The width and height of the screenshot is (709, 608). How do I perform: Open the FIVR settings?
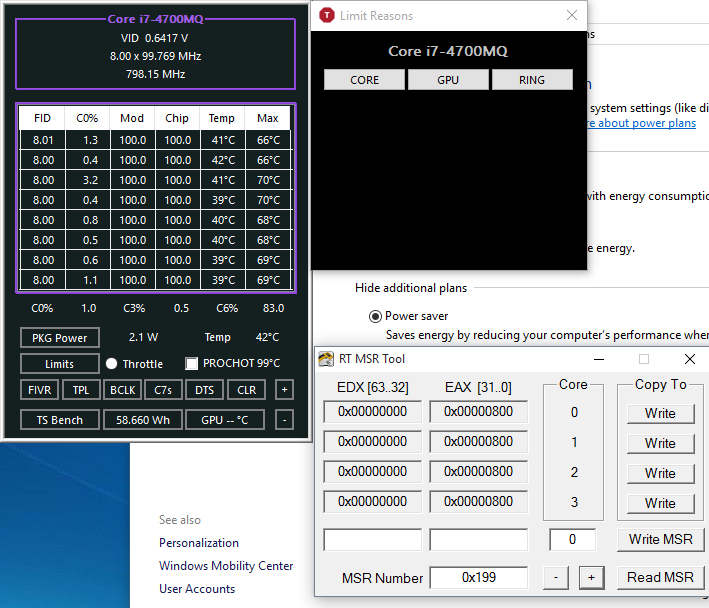(38, 390)
